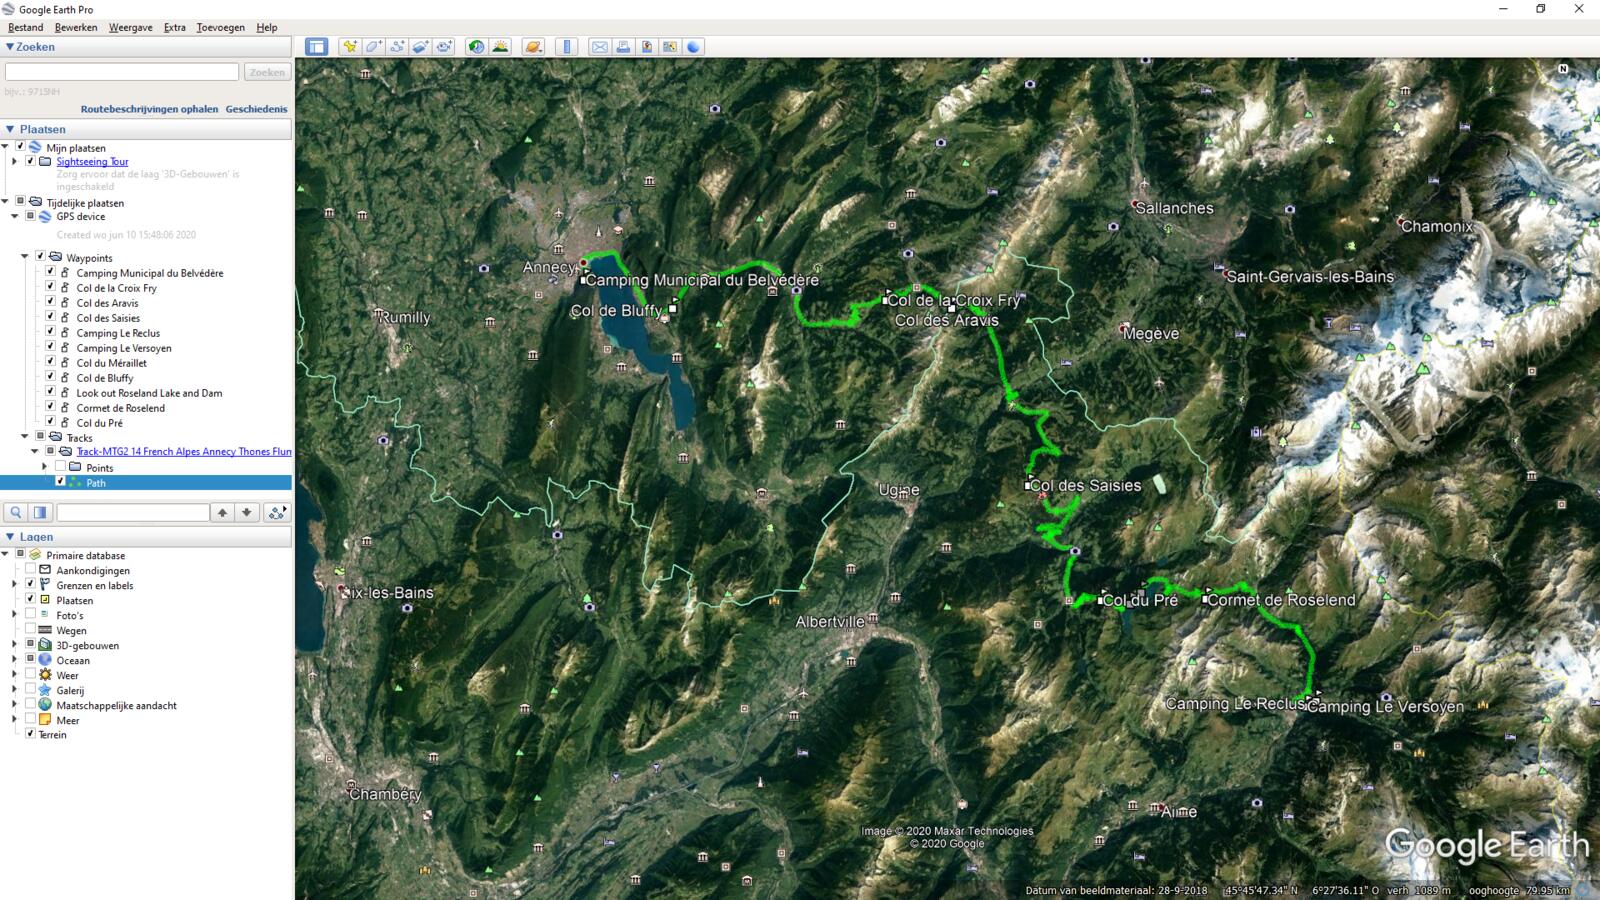This screenshot has width=1600, height=900.
Task: Click the blue globe Google Earth web icon
Action: click(694, 47)
